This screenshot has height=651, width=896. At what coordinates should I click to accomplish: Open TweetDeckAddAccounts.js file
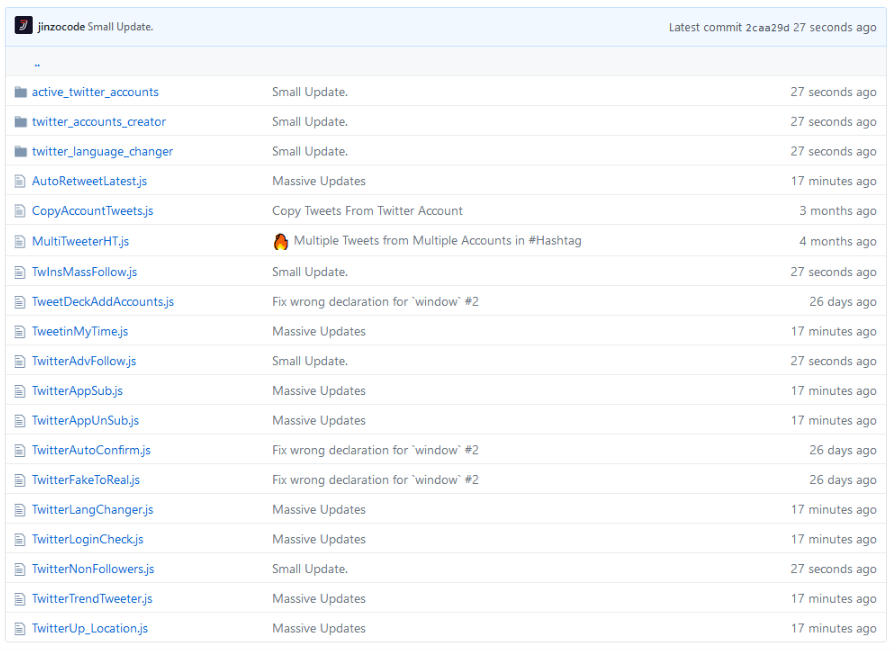(x=103, y=302)
